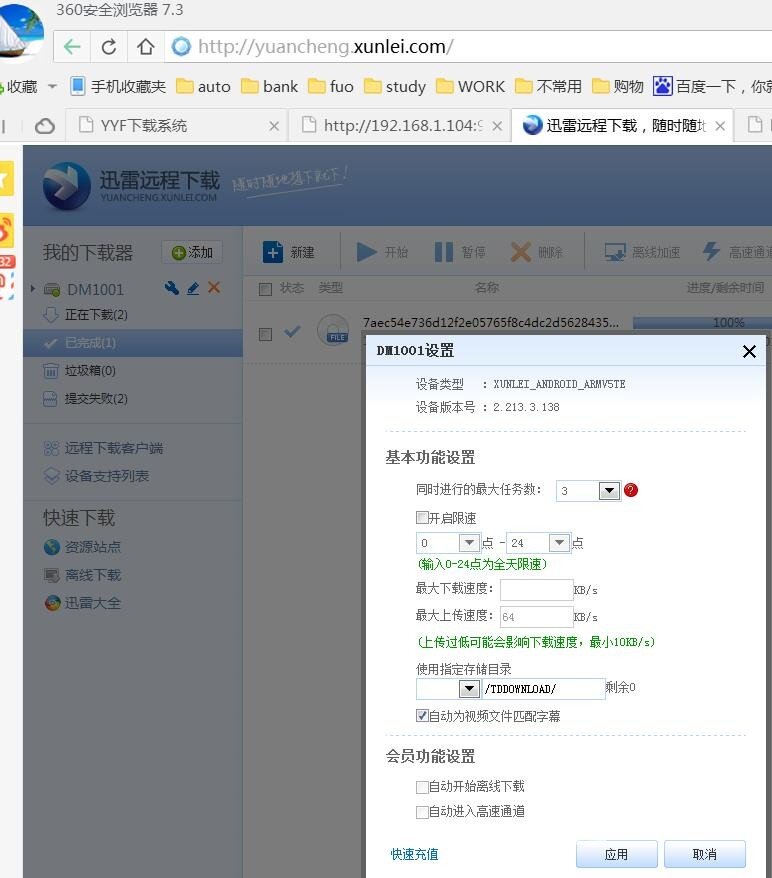Viewport: 772px width, 878px height.
Task: Reload the page with refresh icon
Action: click(109, 46)
